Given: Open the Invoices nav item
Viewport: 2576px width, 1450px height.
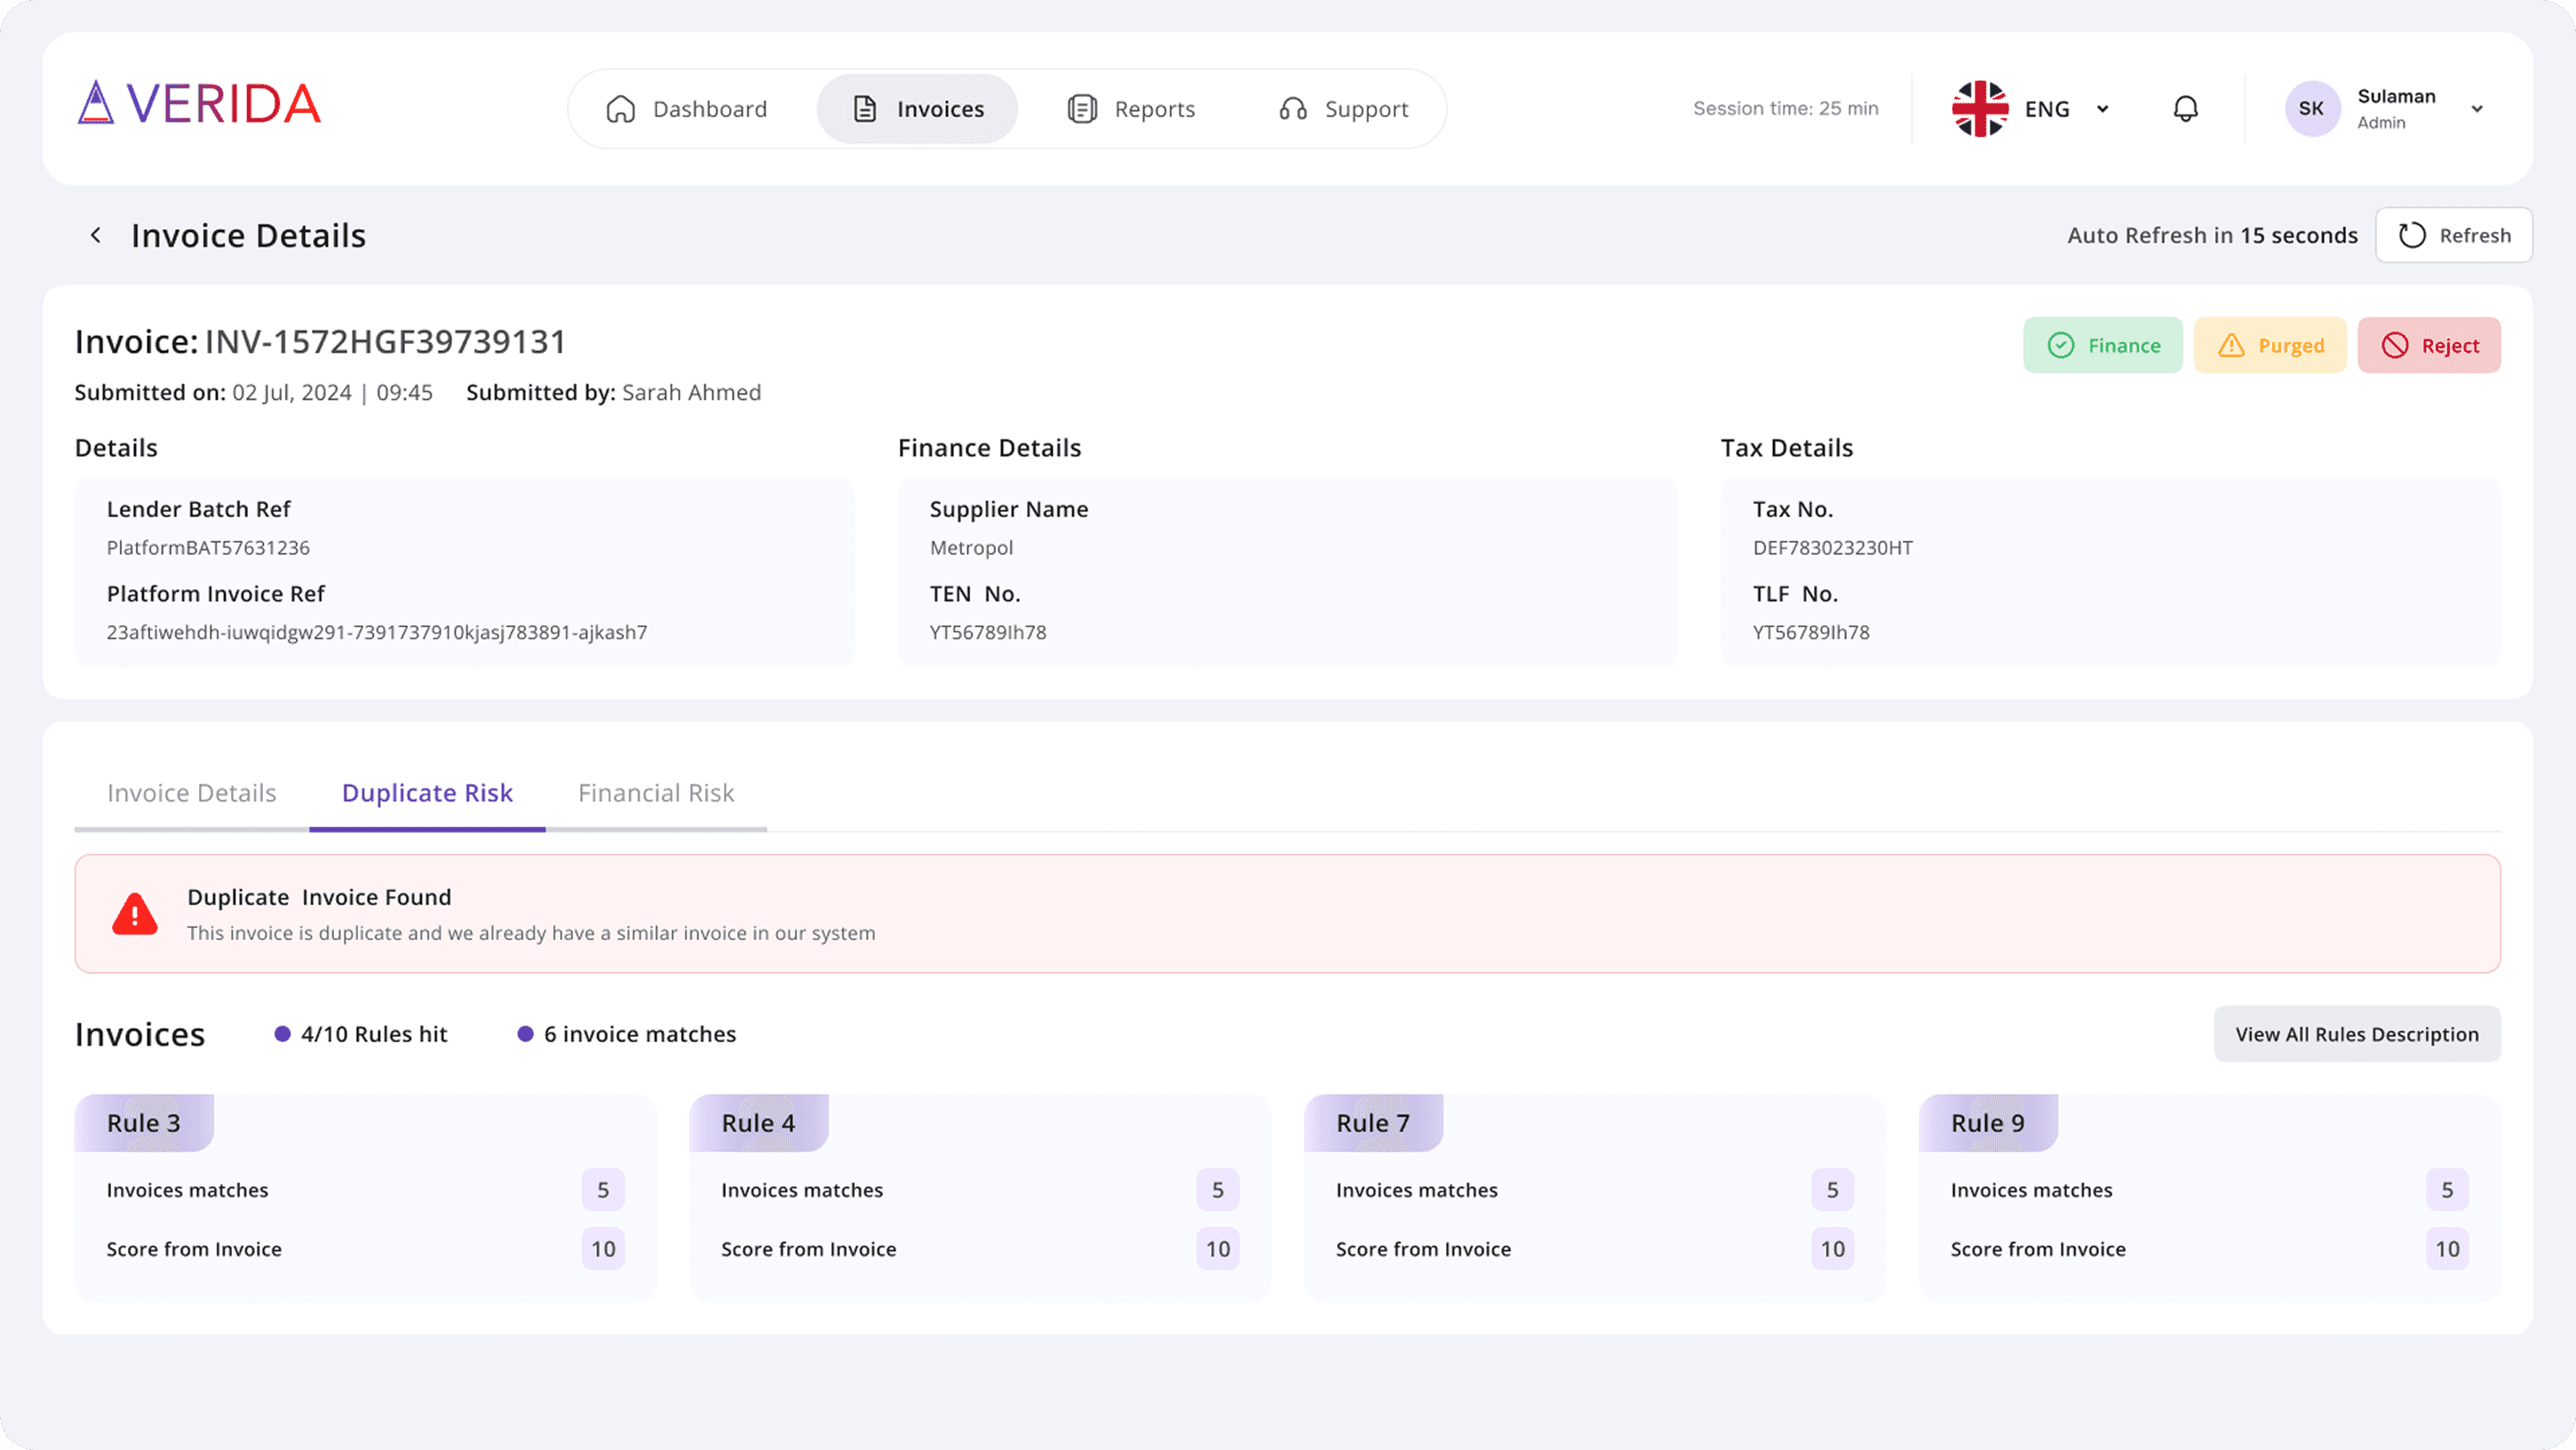Looking at the screenshot, I should pyautogui.click(x=918, y=109).
